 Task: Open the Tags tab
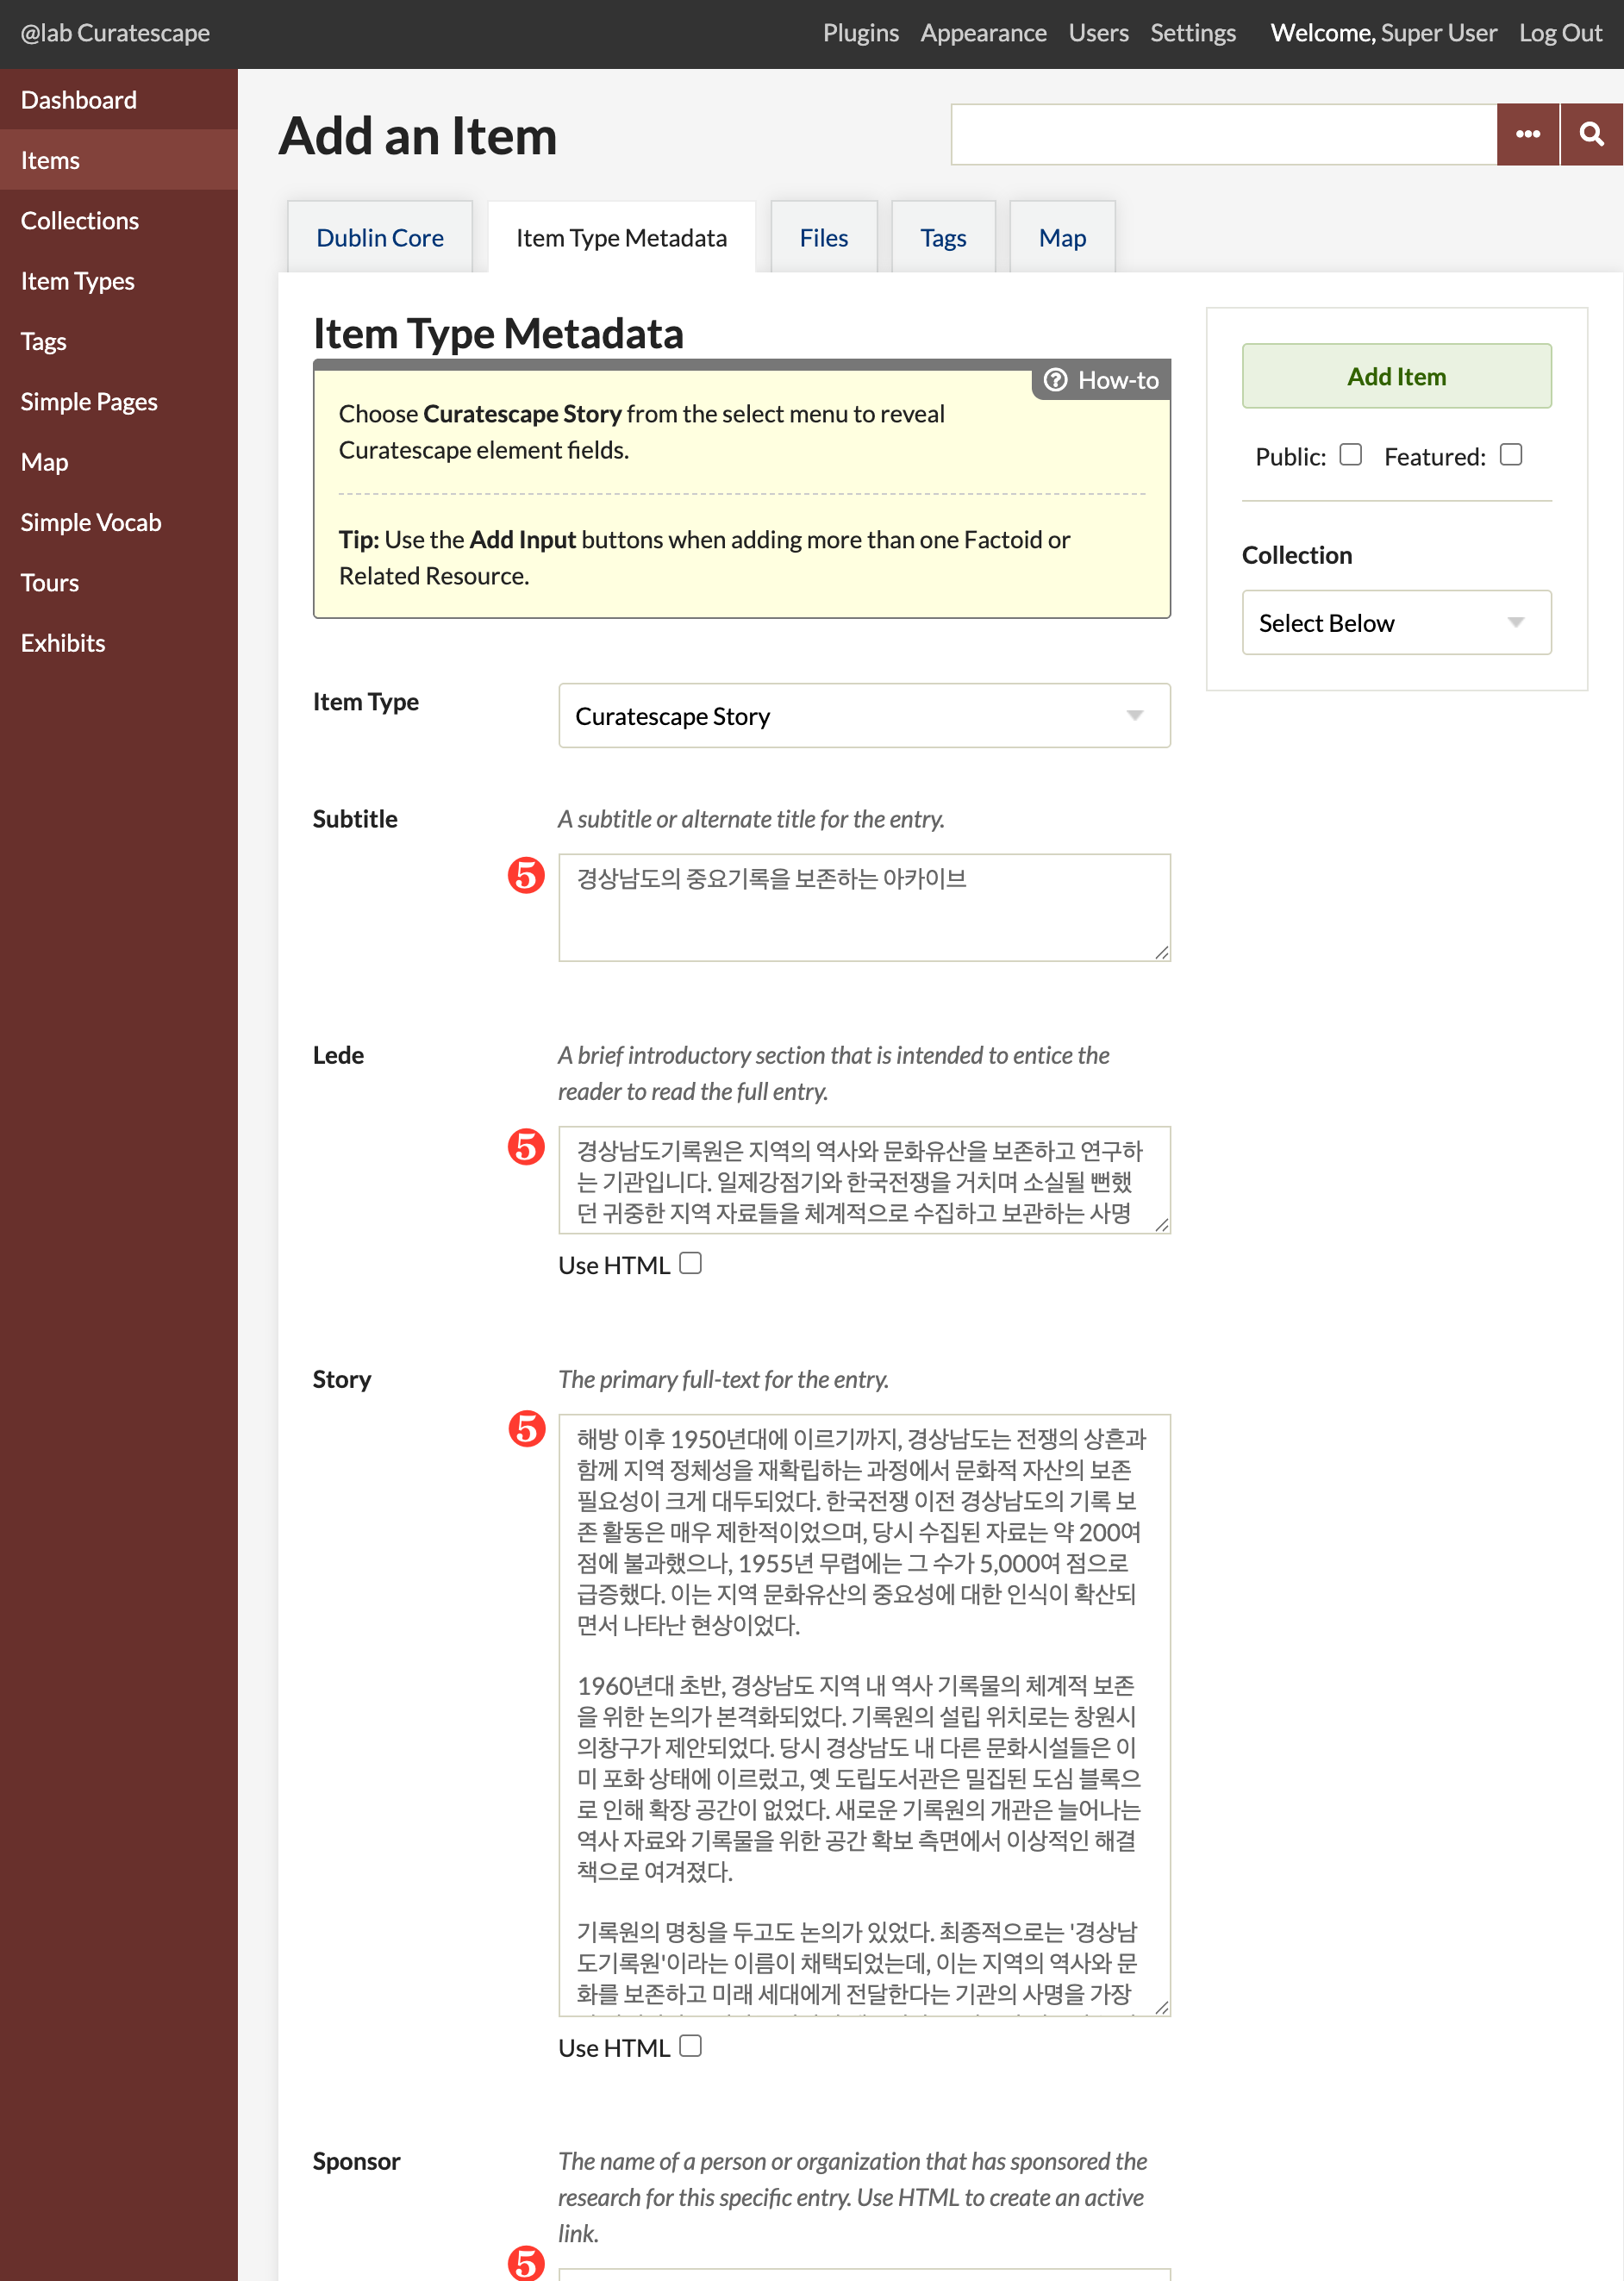click(x=943, y=238)
